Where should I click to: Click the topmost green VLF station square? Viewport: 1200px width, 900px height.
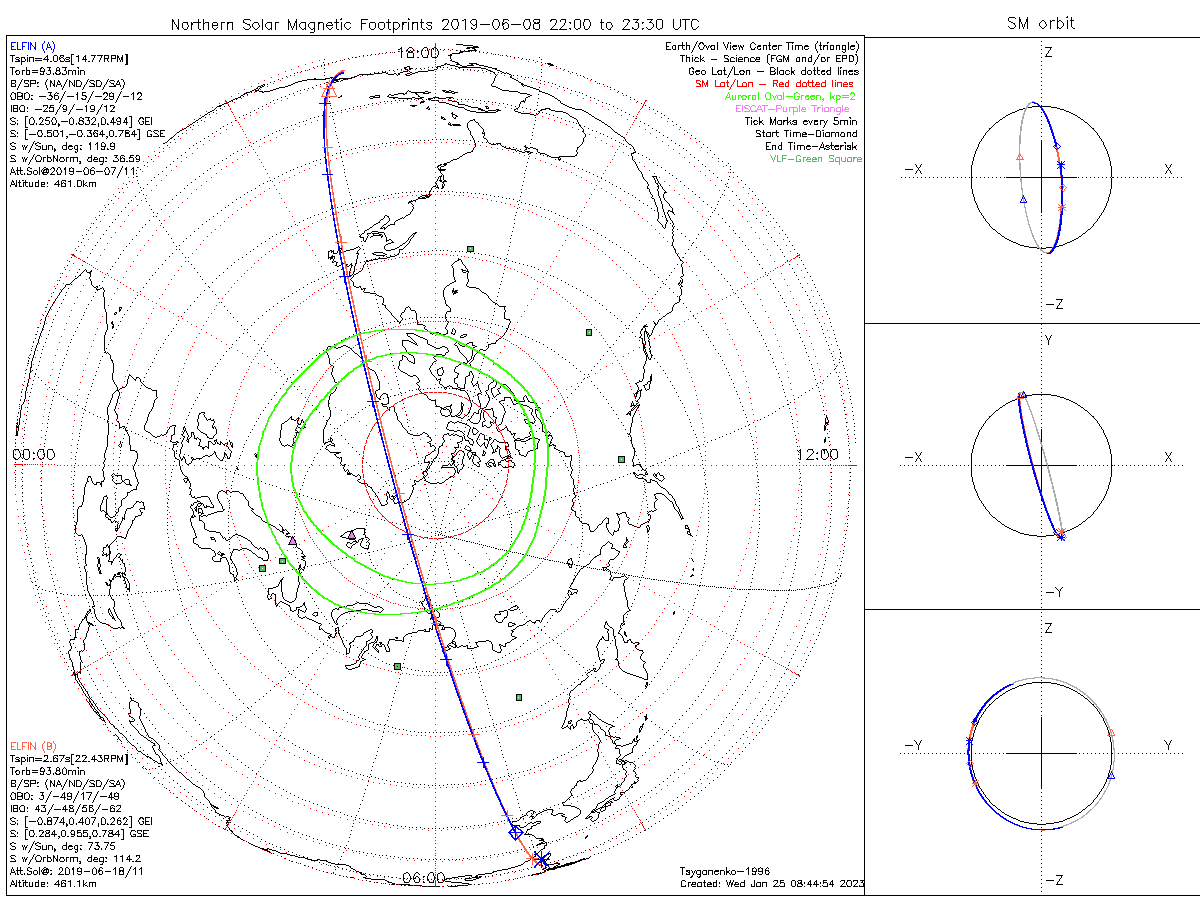tap(470, 249)
